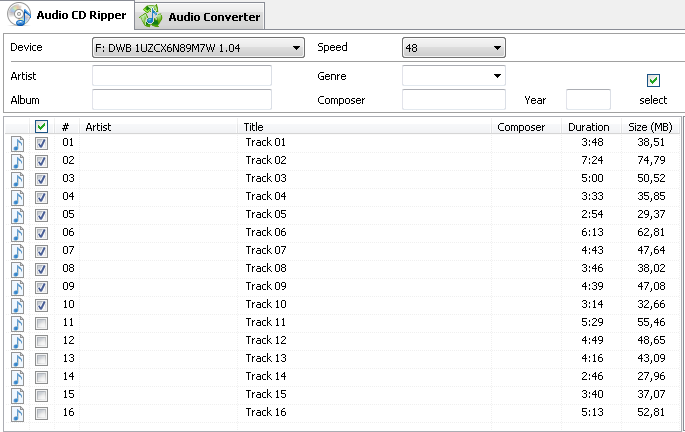685x432 pixels.
Task: Check the checkbox for Track 11
Action: 42,324
